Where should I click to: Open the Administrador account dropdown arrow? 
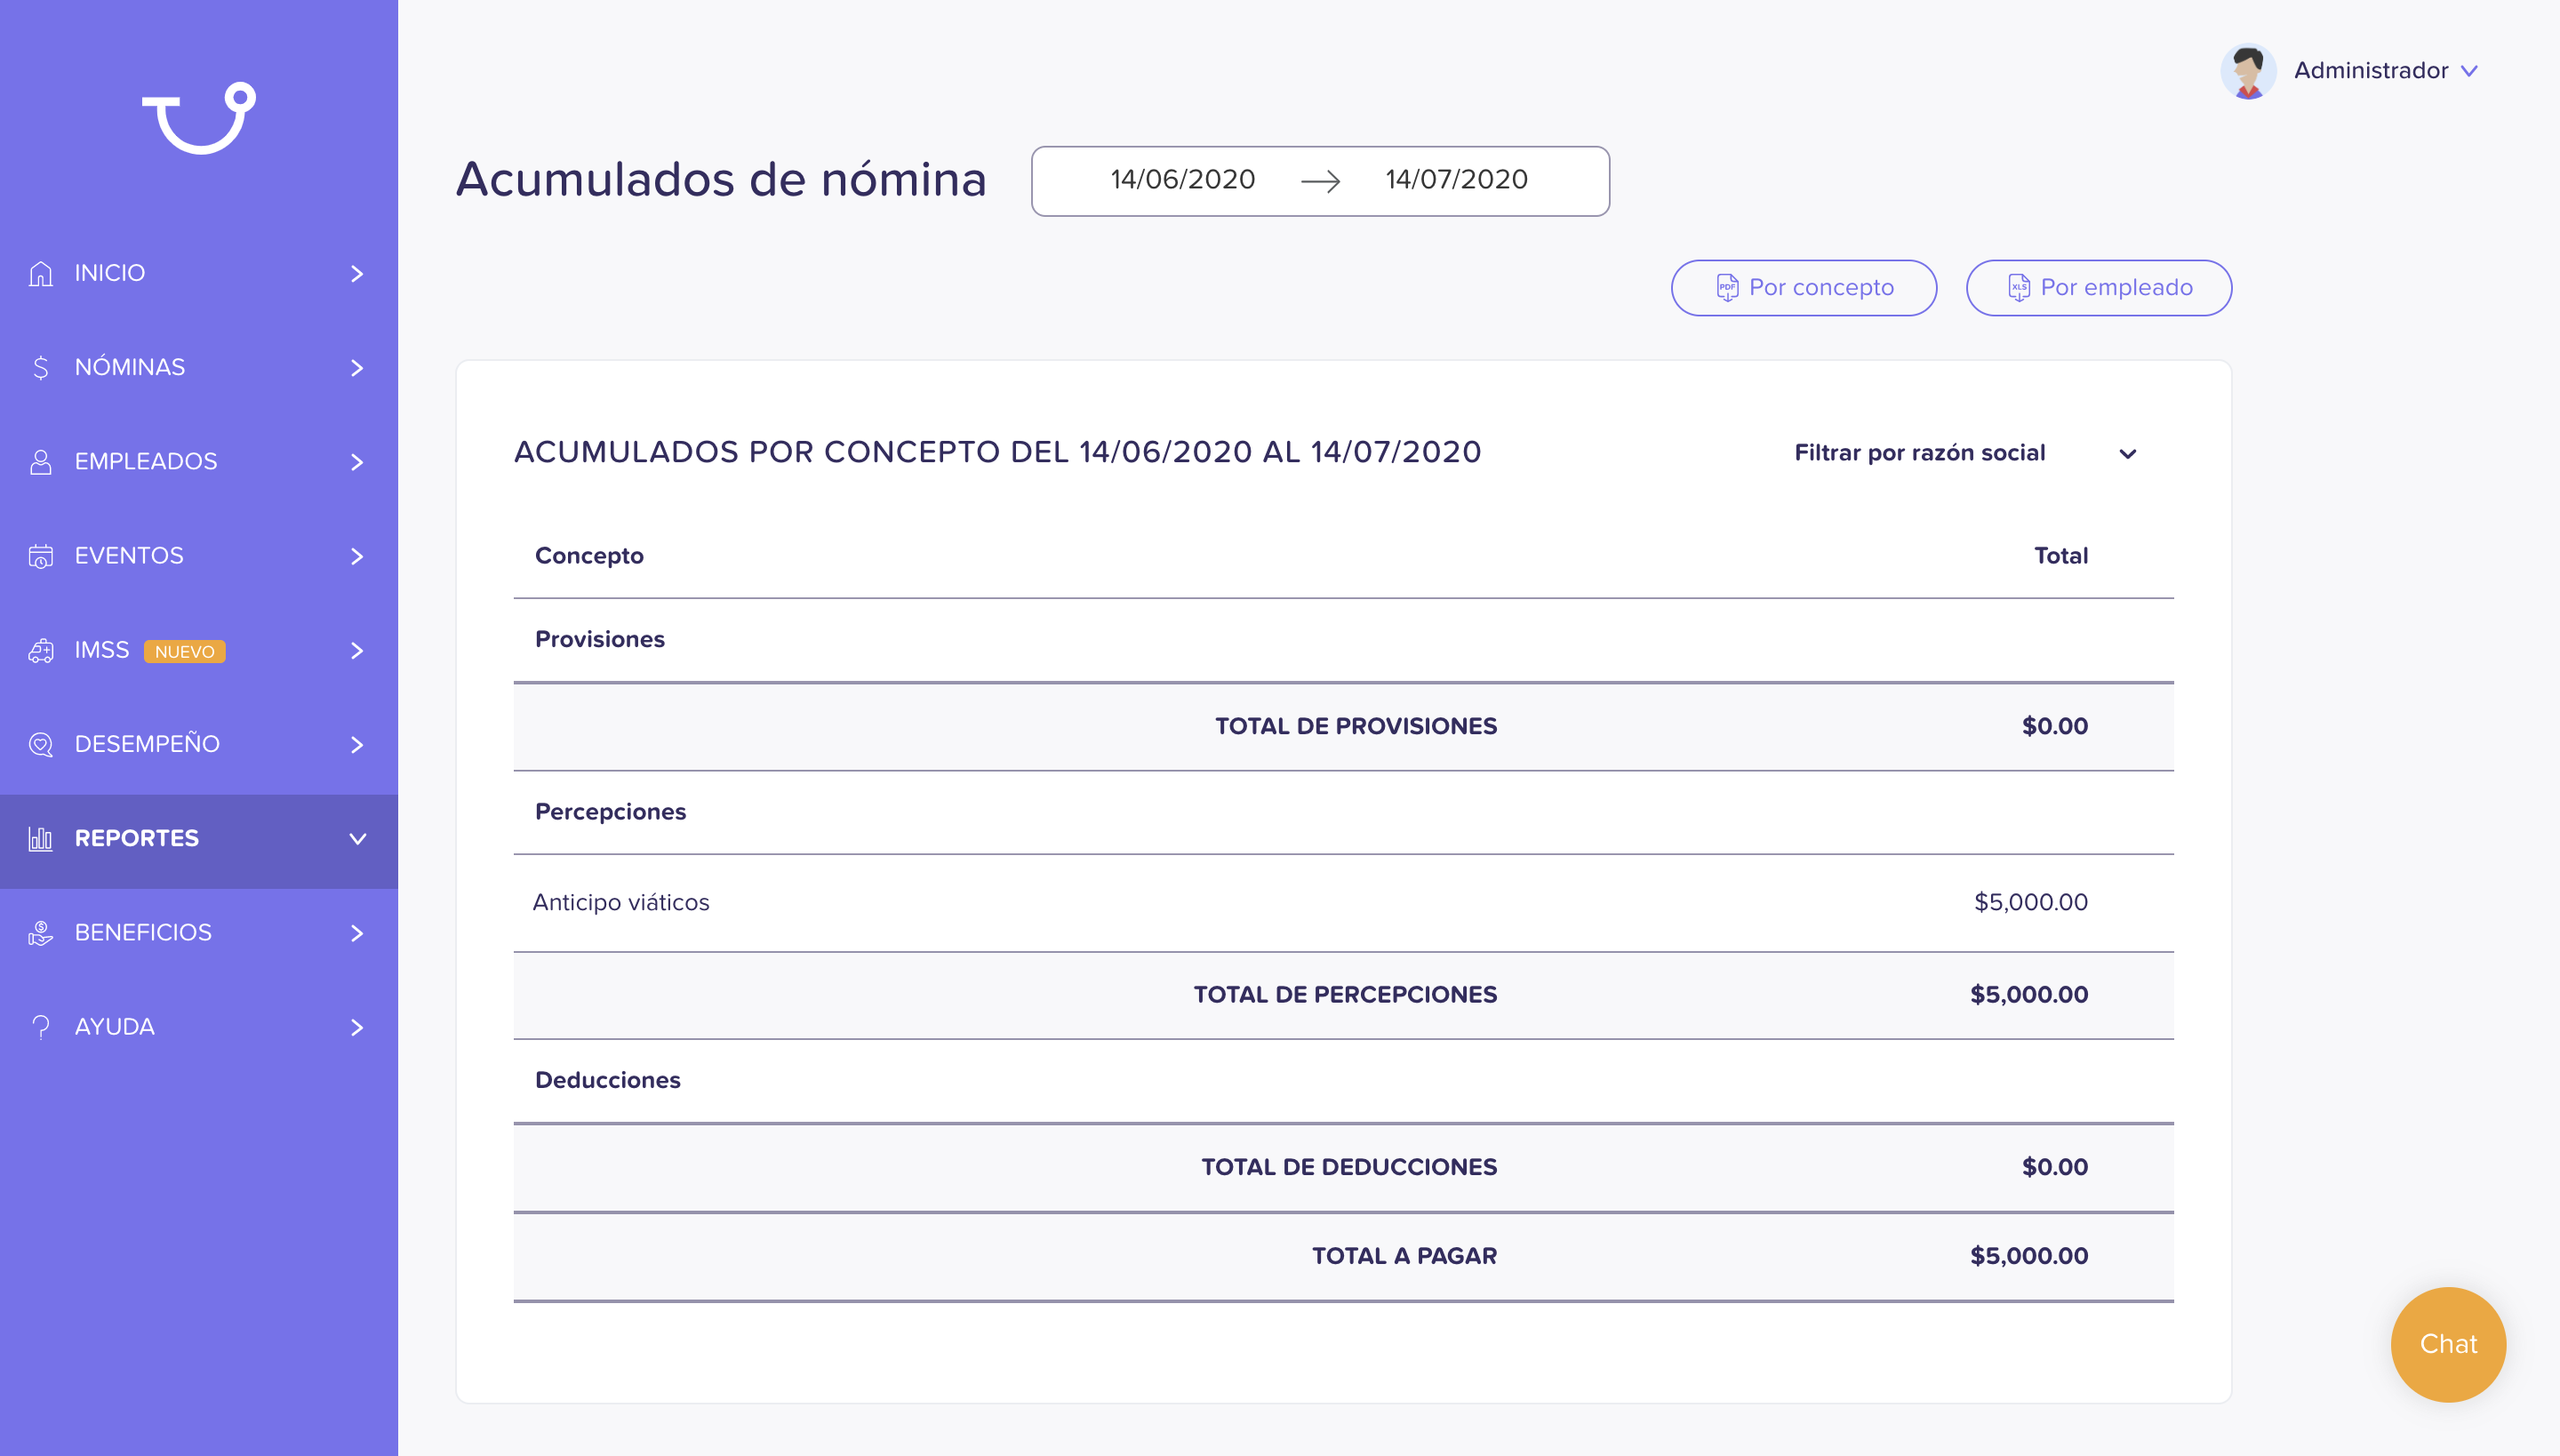pyautogui.click(x=2469, y=71)
